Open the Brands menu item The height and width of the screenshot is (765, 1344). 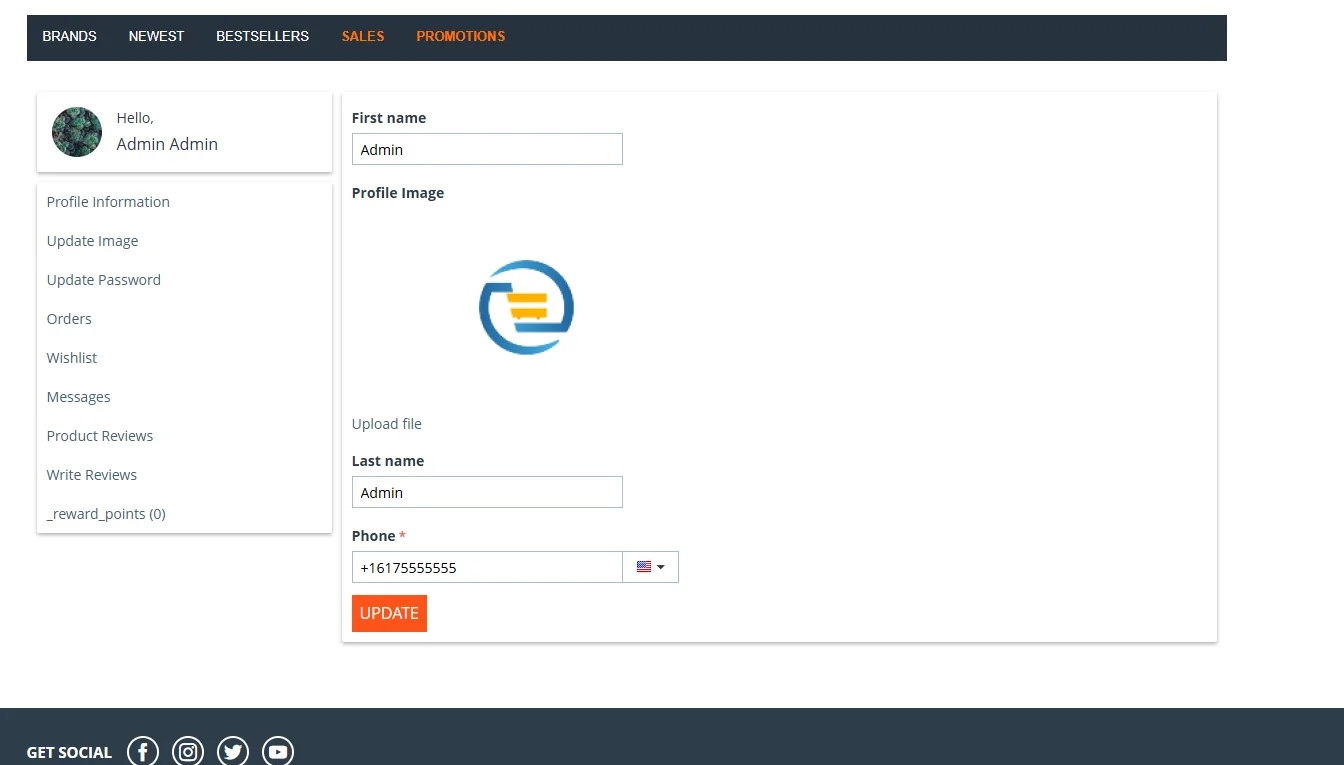69,36
